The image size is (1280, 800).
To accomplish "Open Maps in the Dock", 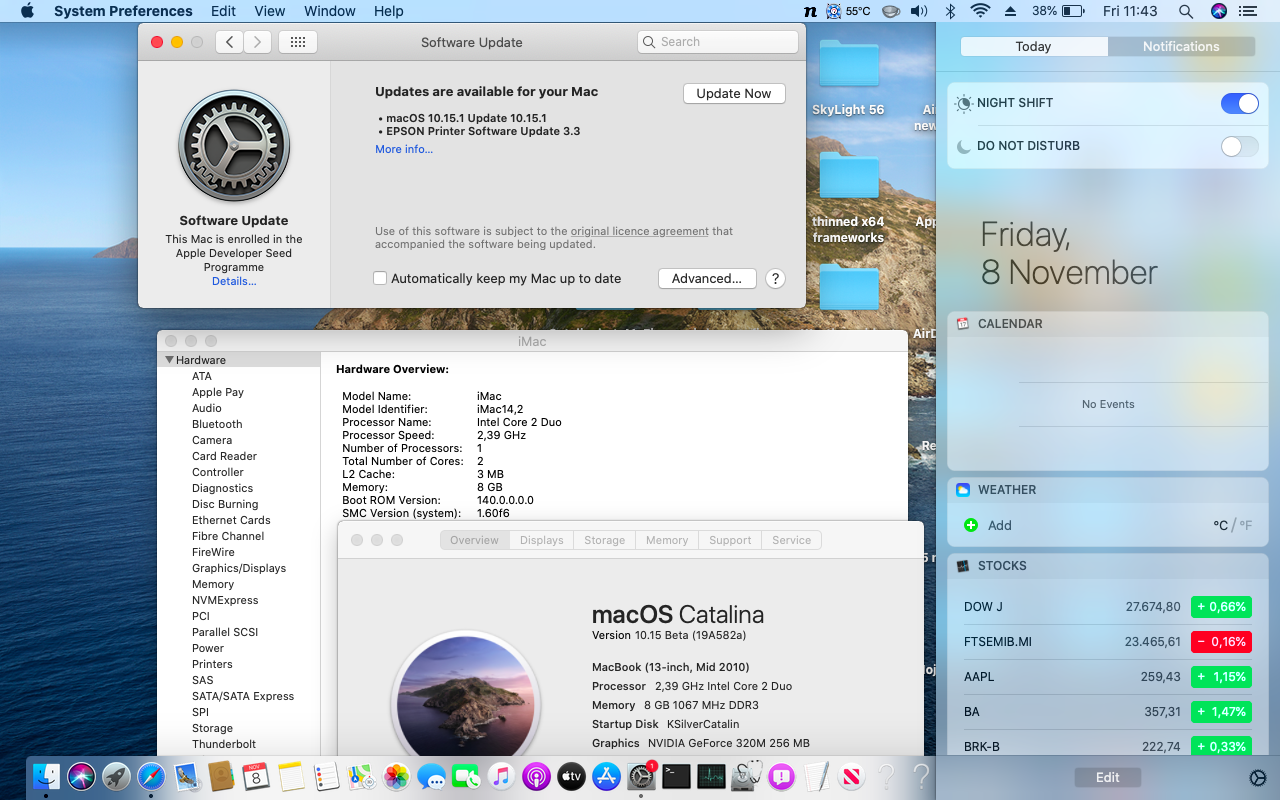I will coord(361,776).
